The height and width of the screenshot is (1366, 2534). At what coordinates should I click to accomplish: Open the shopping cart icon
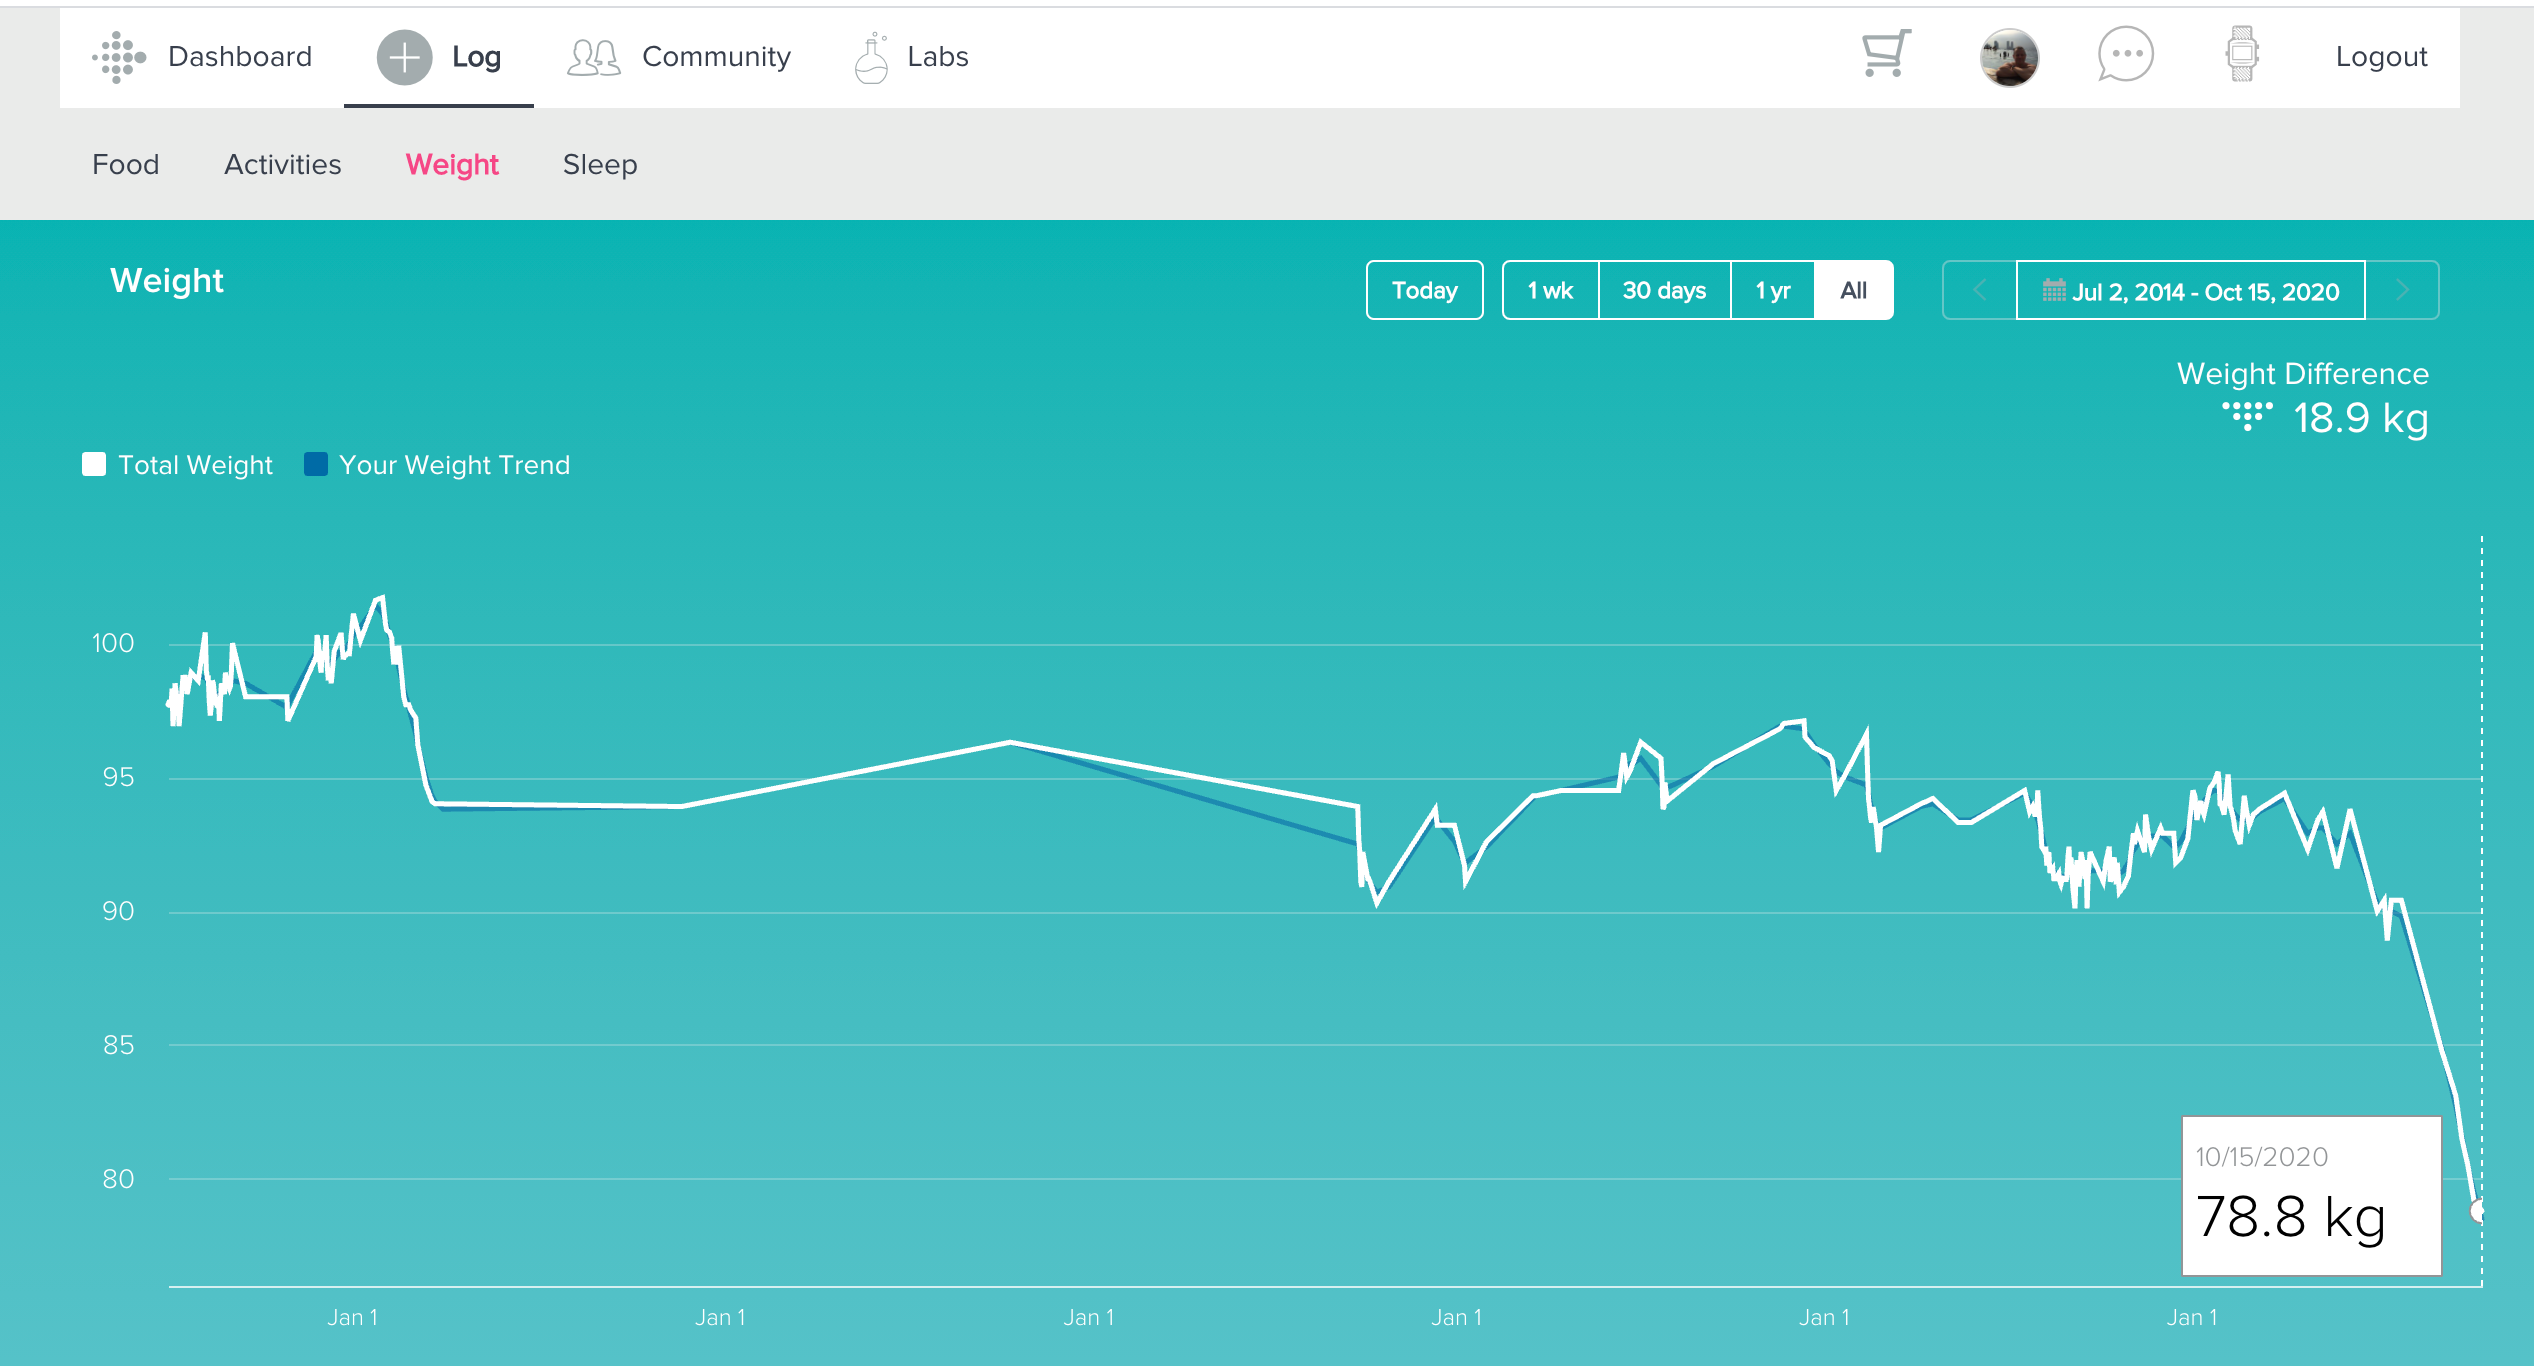[1885, 54]
